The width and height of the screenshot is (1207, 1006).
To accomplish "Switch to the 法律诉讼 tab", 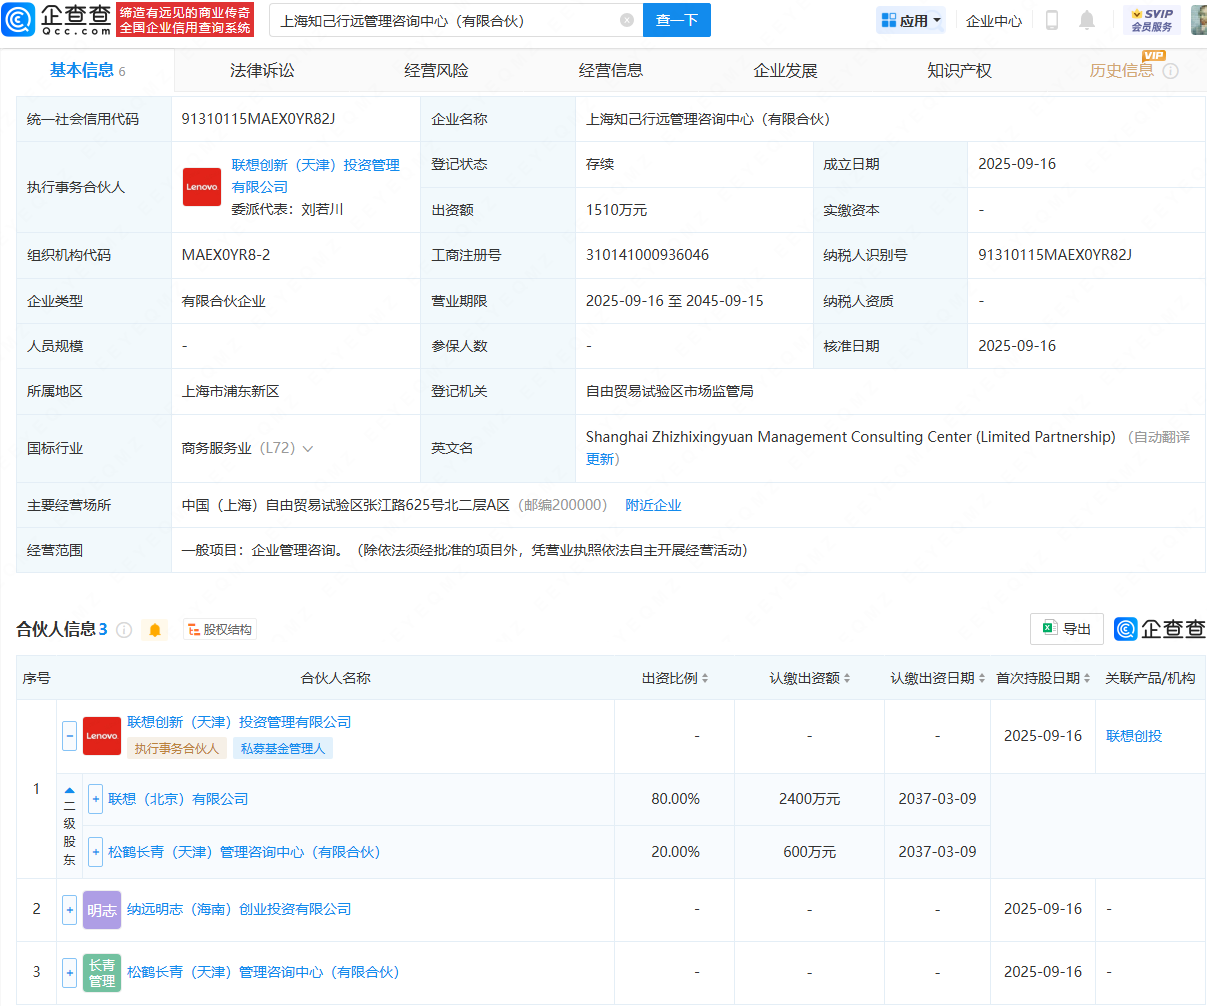I will tap(262, 71).
